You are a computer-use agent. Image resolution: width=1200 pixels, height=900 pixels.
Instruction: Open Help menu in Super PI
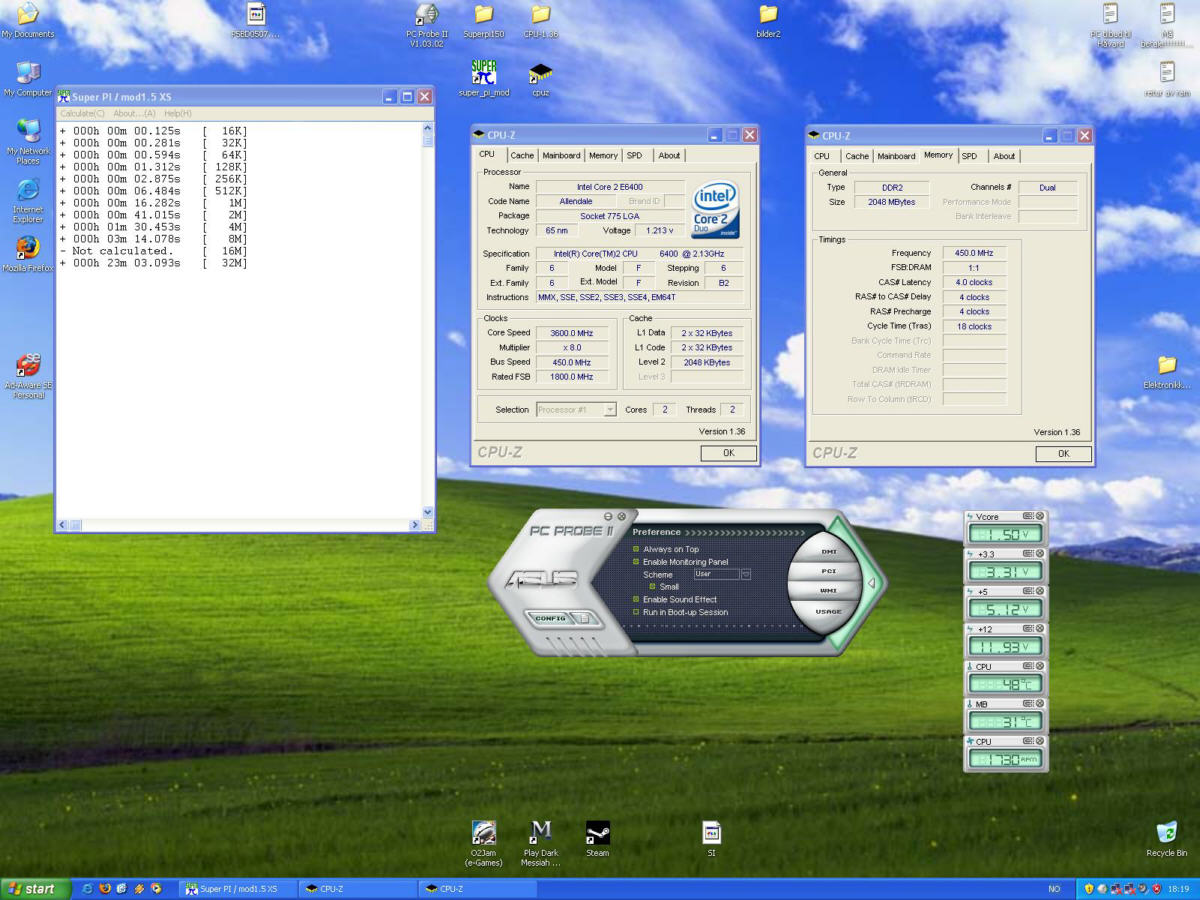[178, 113]
